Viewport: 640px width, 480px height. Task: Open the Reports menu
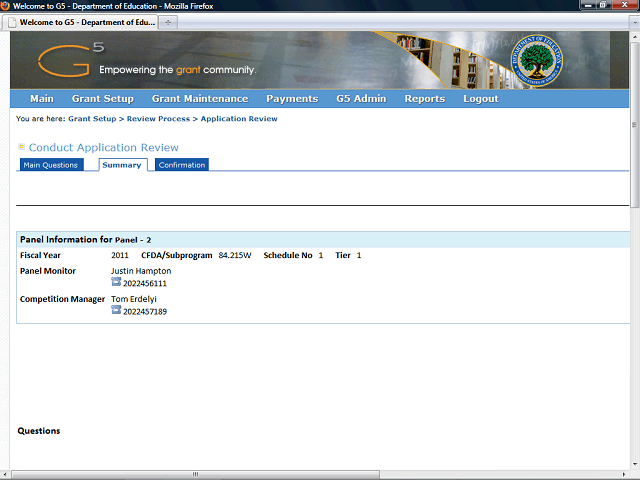tap(425, 99)
